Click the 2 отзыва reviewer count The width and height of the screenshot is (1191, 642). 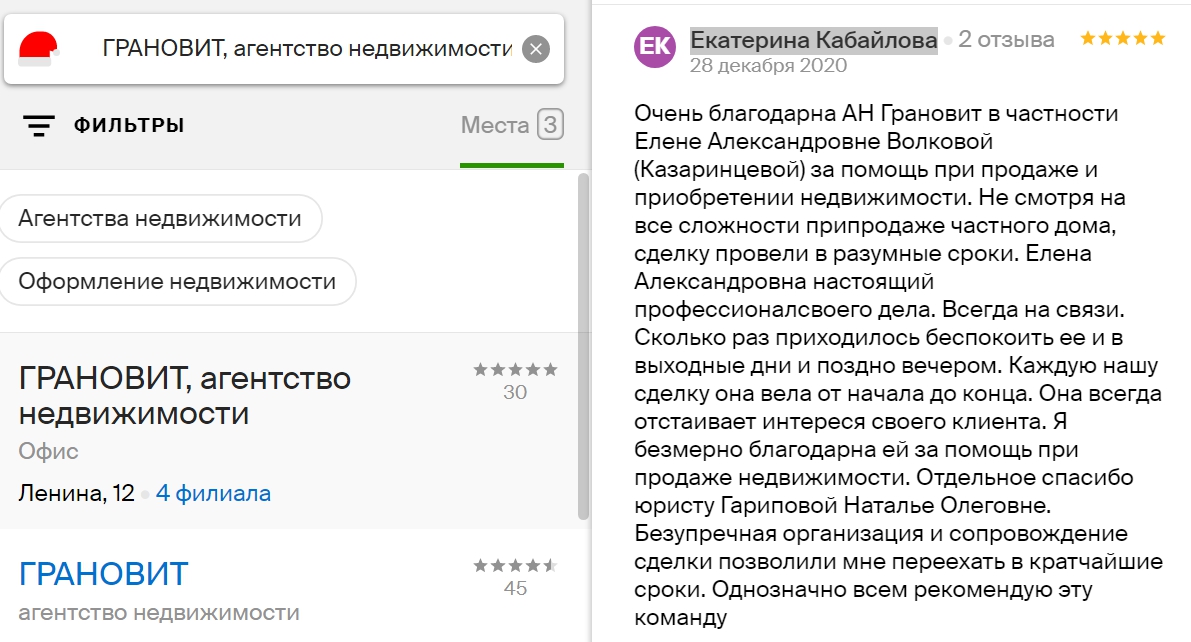1006,40
